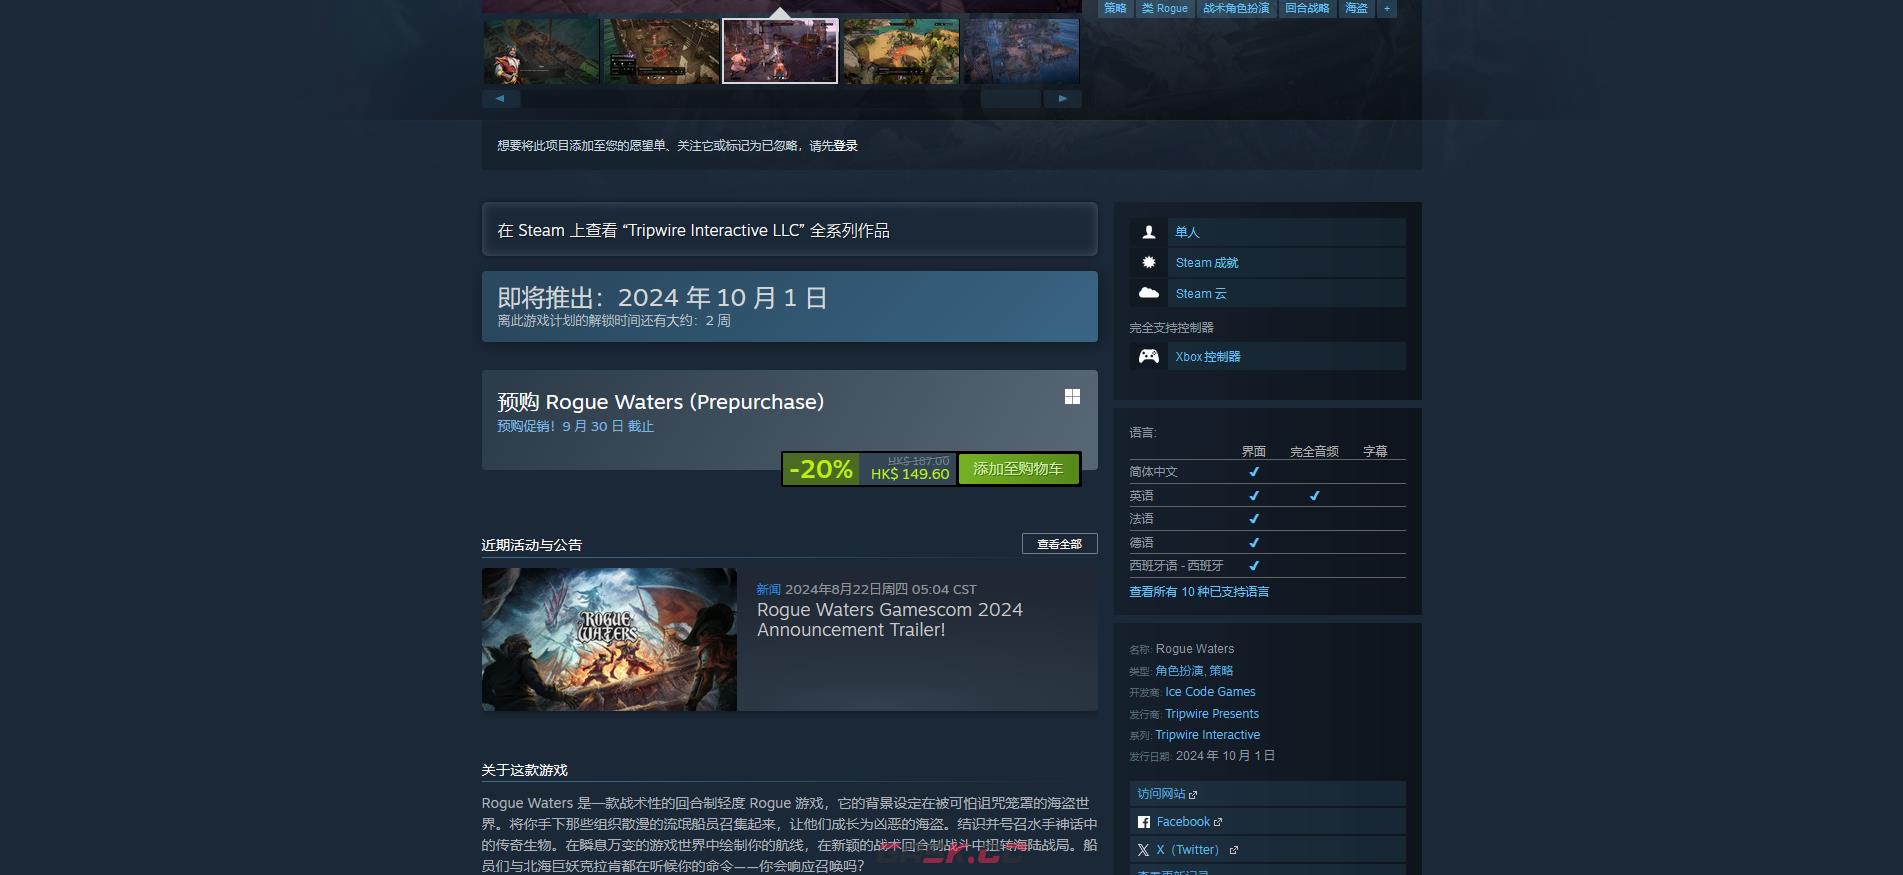This screenshot has width=1903, height=875.
Task: Select the fifth bluish screenshot thumbnail
Action: point(1021,51)
